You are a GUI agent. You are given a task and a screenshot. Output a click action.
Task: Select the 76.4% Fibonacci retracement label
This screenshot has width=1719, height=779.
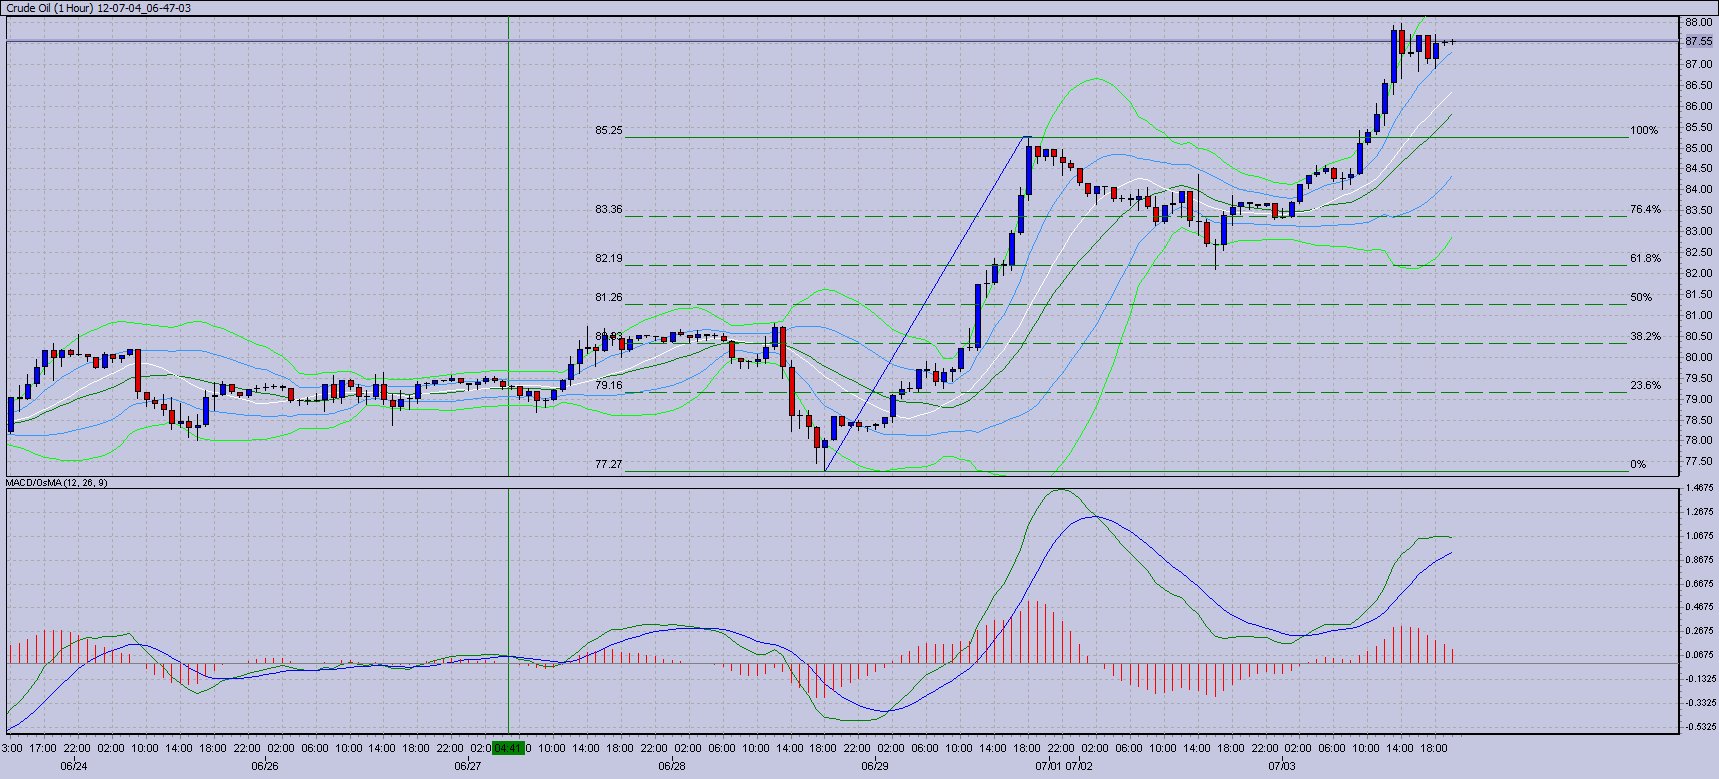pyautogui.click(x=1645, y=210)
